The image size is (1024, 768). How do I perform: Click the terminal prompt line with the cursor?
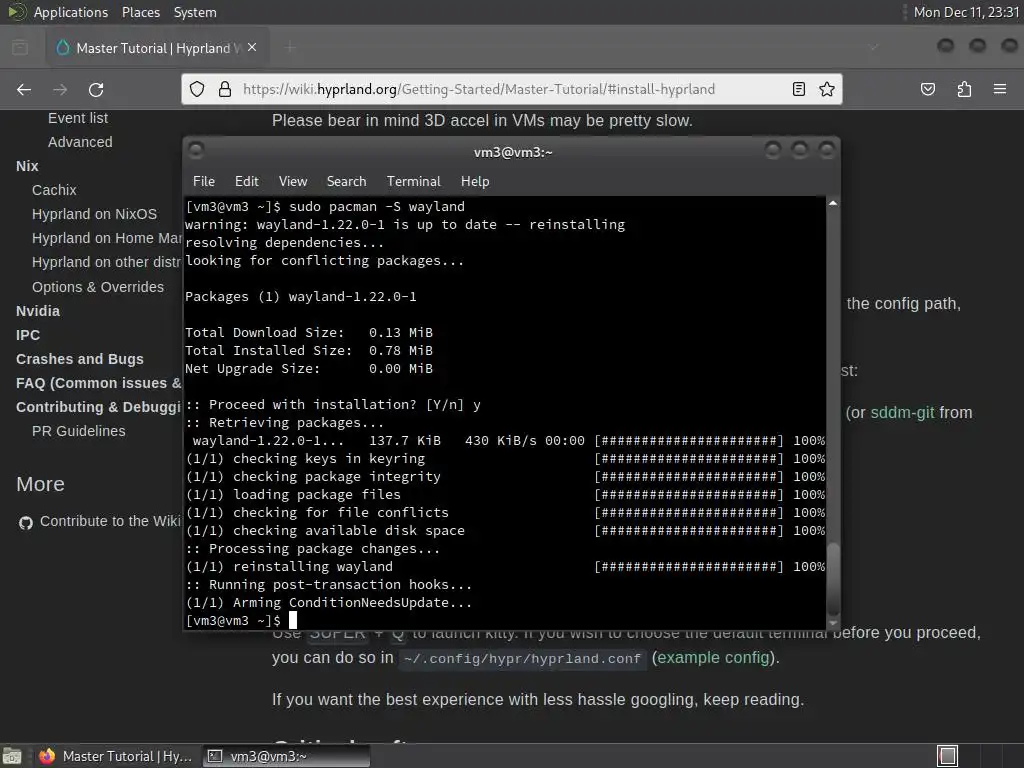click(x=504, y=620)
